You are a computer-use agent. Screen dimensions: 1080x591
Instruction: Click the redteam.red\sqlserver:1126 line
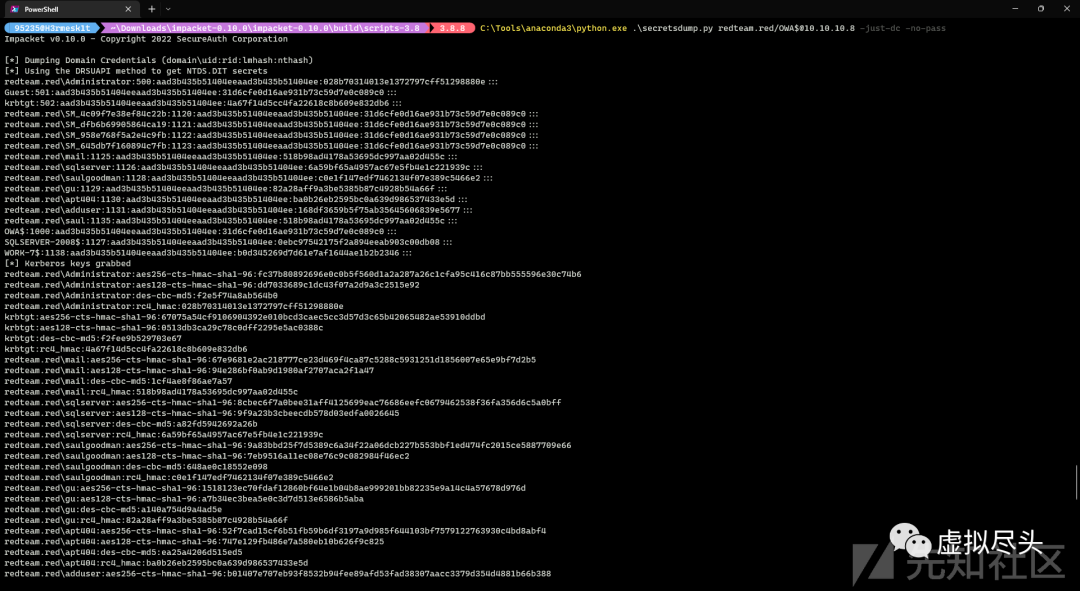click(243, 167)
